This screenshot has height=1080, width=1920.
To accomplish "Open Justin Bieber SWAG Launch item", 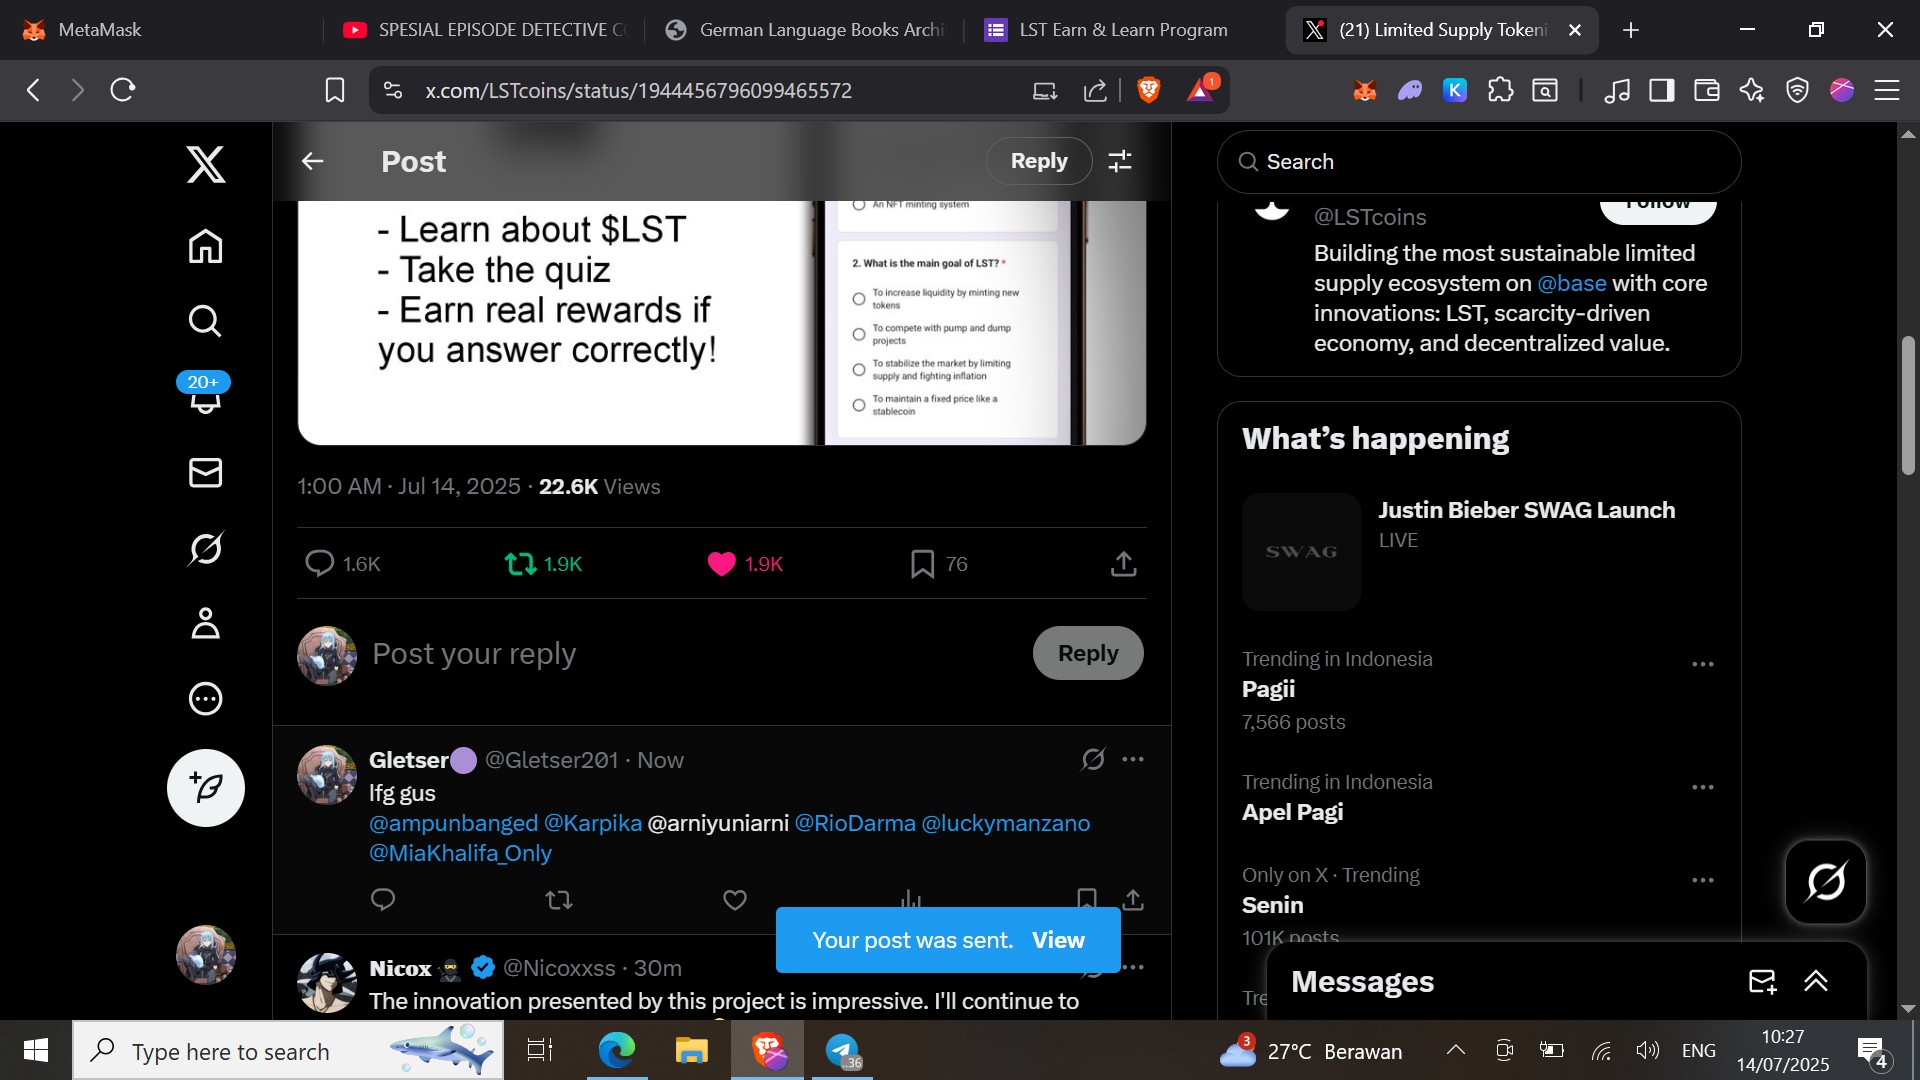I will pos(1478,551).
